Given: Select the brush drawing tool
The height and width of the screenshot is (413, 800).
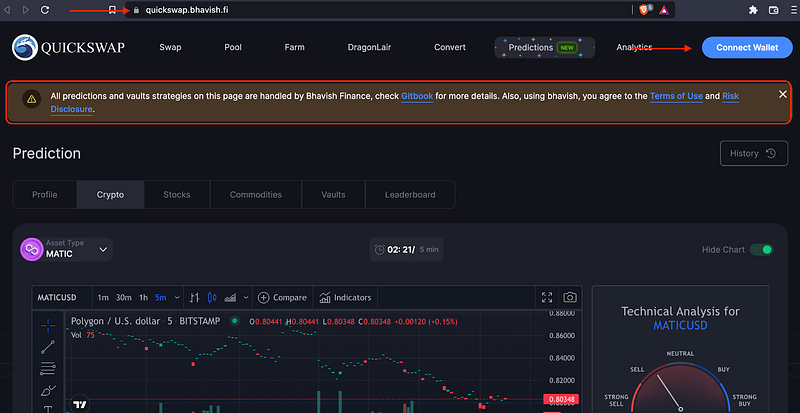Looking at the screenshot, I should point(48,391).
